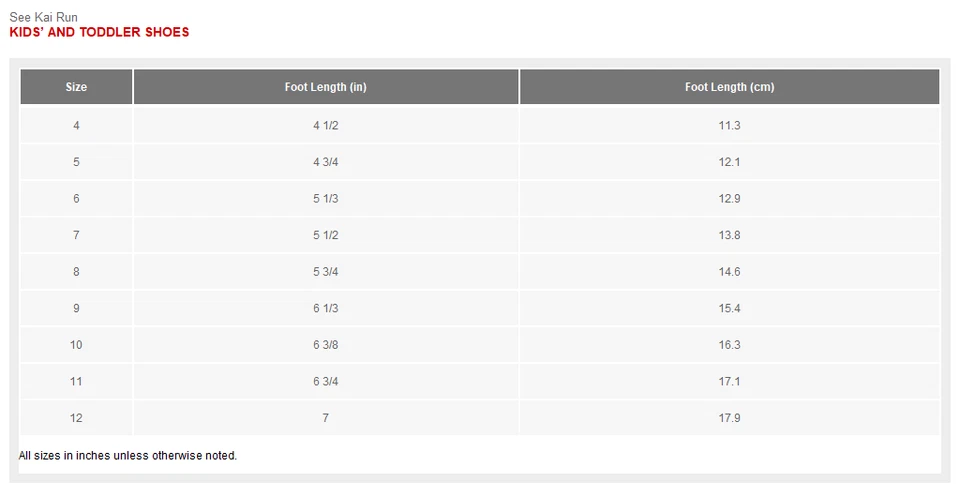Click the See Kai Run brand text

(x=43, y=17)
